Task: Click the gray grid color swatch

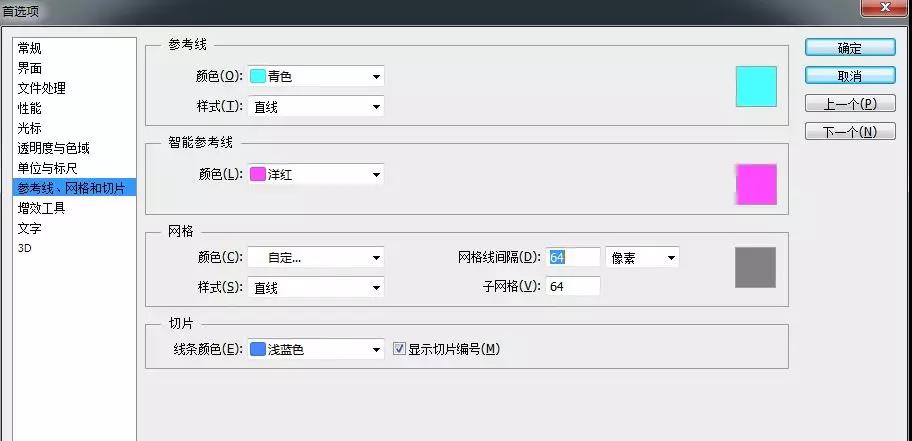Action: pyautogui.click(x=756, y=268)
